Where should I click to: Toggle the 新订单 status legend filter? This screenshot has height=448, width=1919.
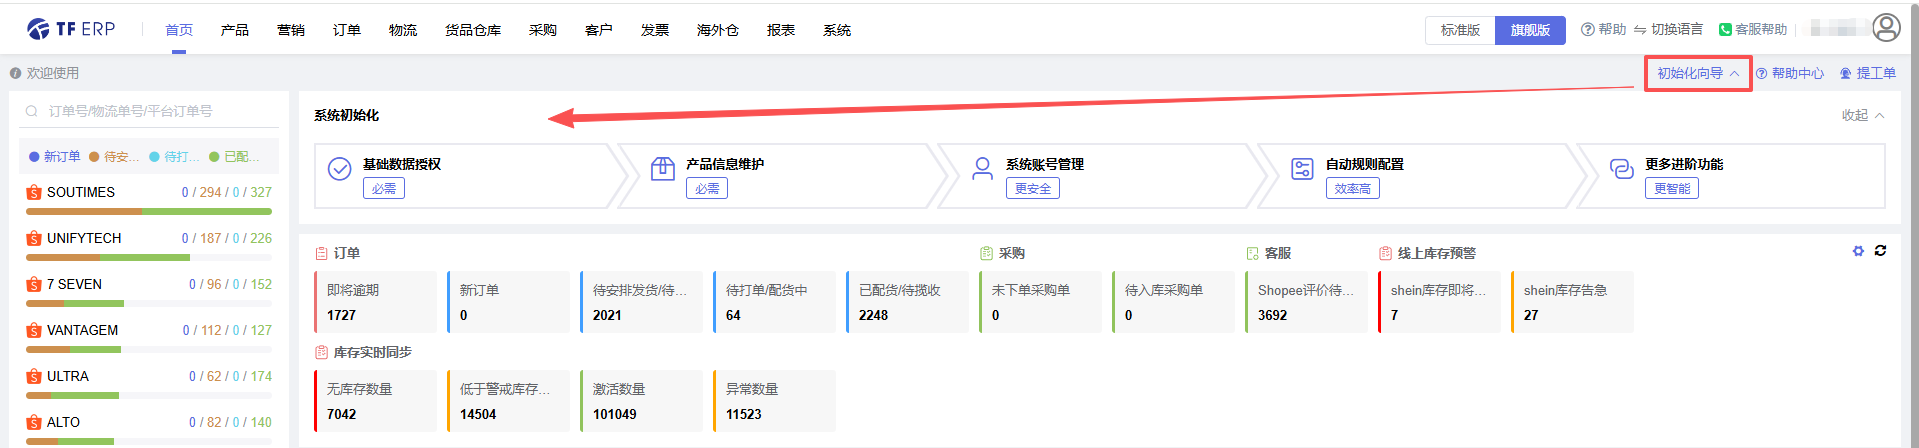55,157
